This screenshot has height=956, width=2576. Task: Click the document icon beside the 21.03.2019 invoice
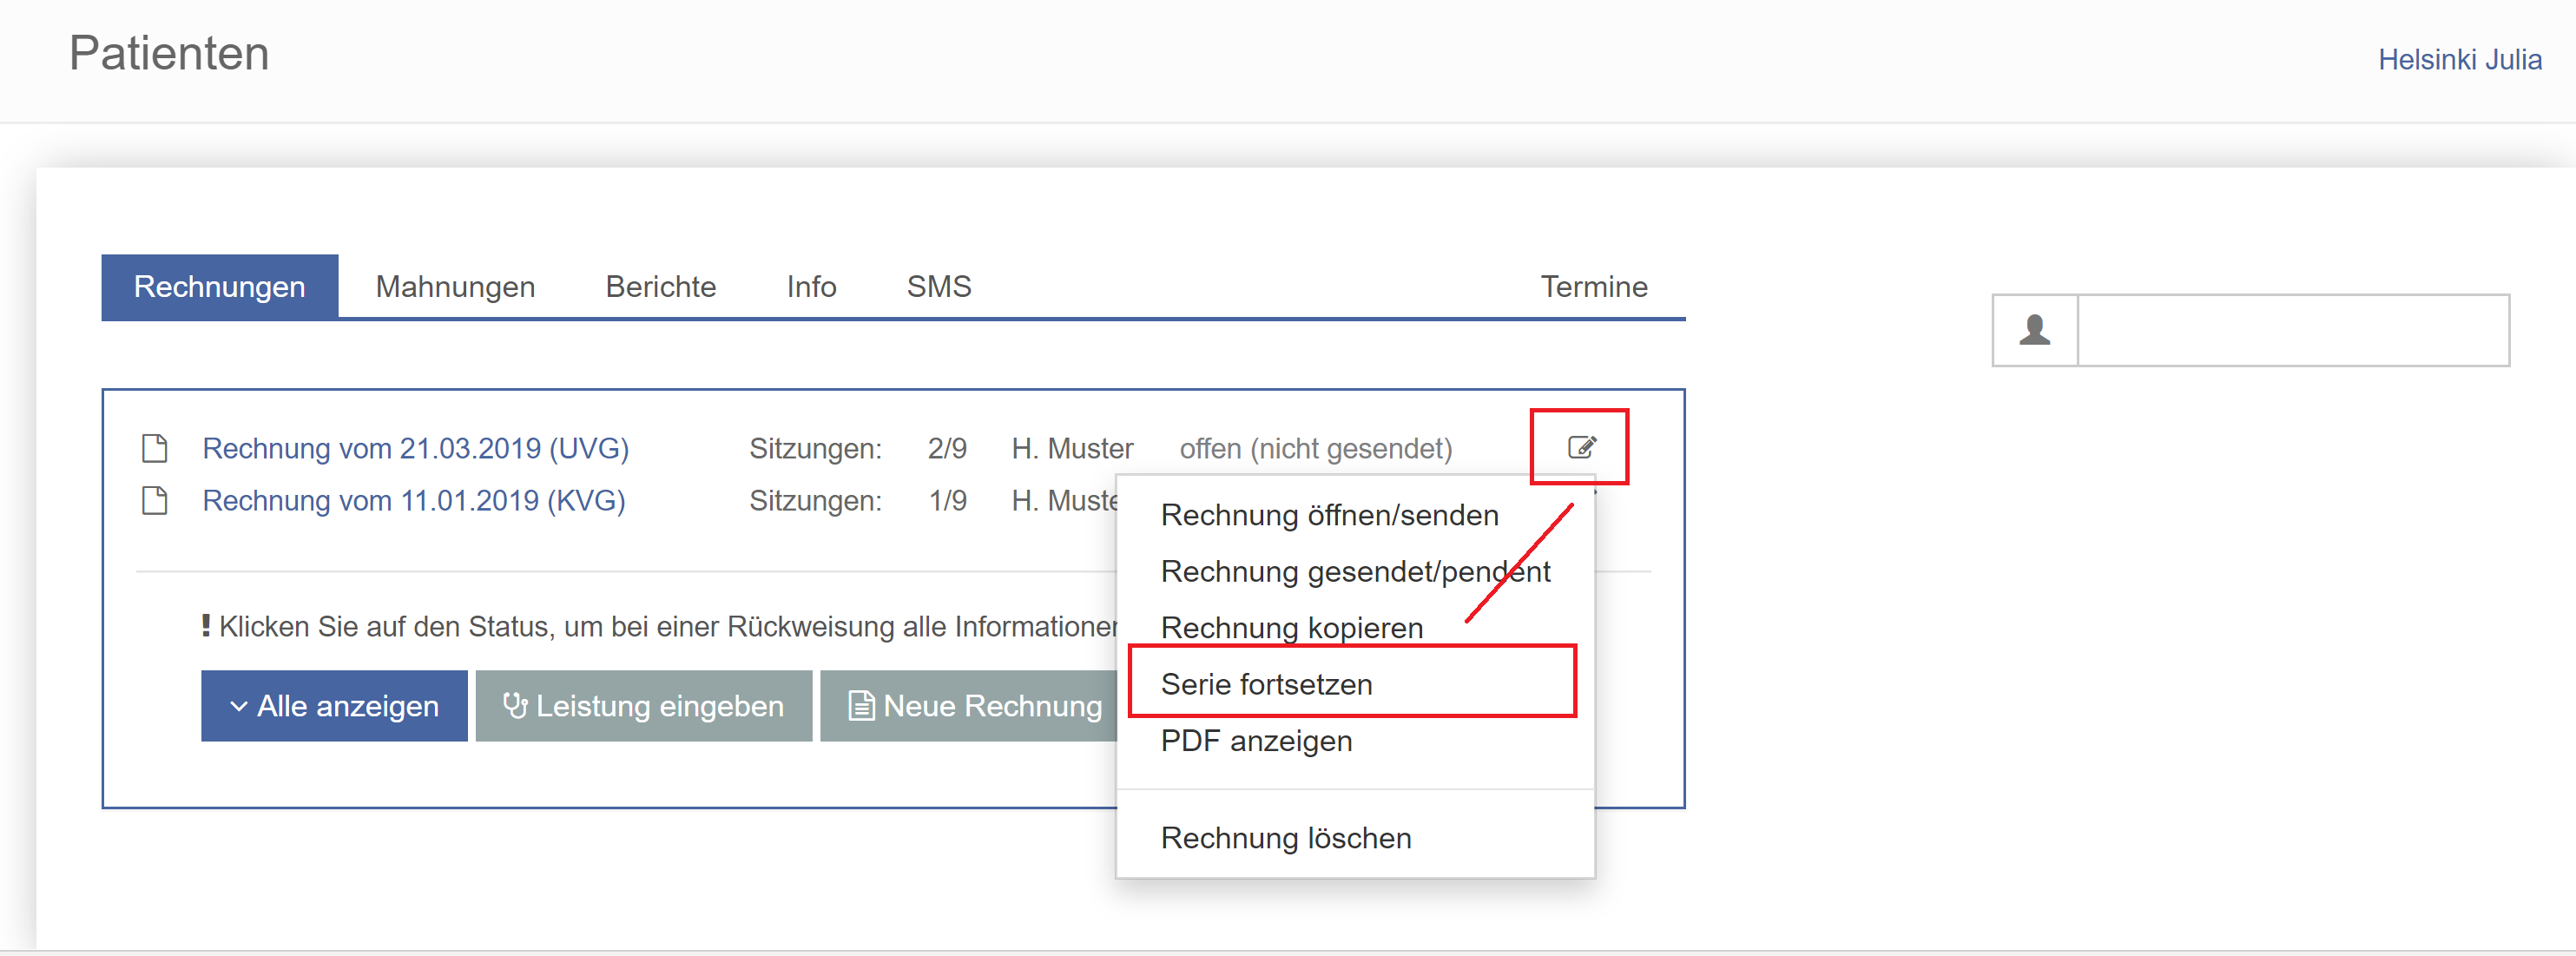(x=155, y=448)
